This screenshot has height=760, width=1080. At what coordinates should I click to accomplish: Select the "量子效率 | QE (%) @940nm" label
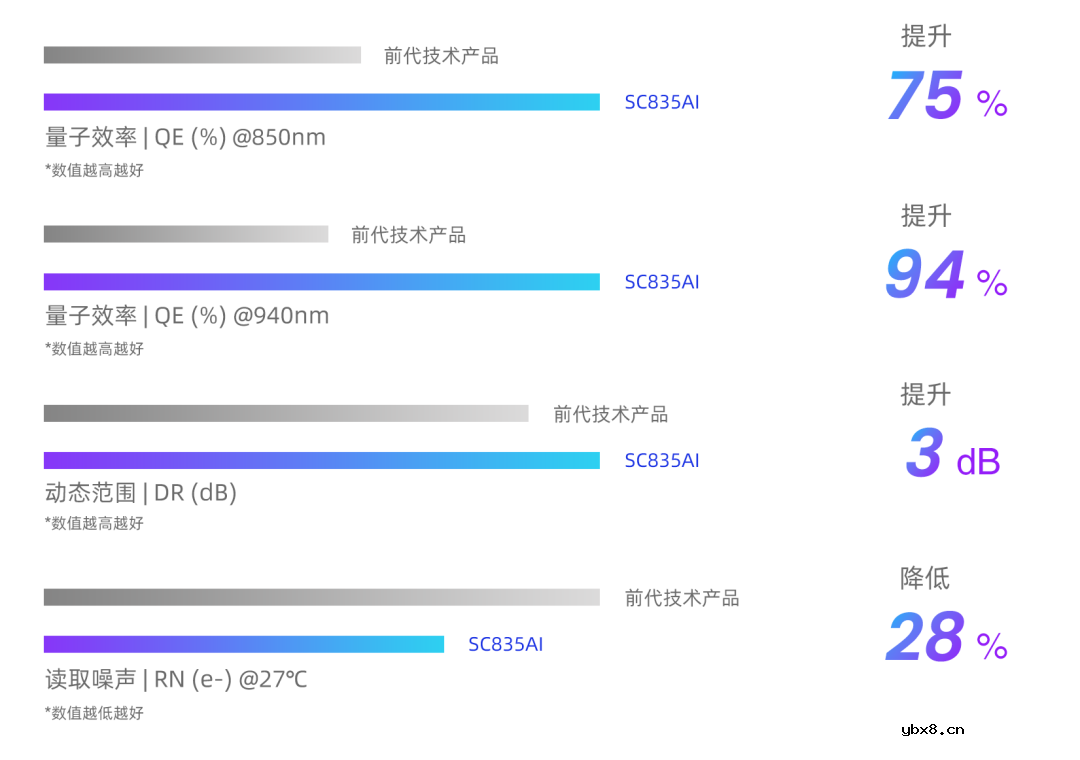(x=187, y=316)
